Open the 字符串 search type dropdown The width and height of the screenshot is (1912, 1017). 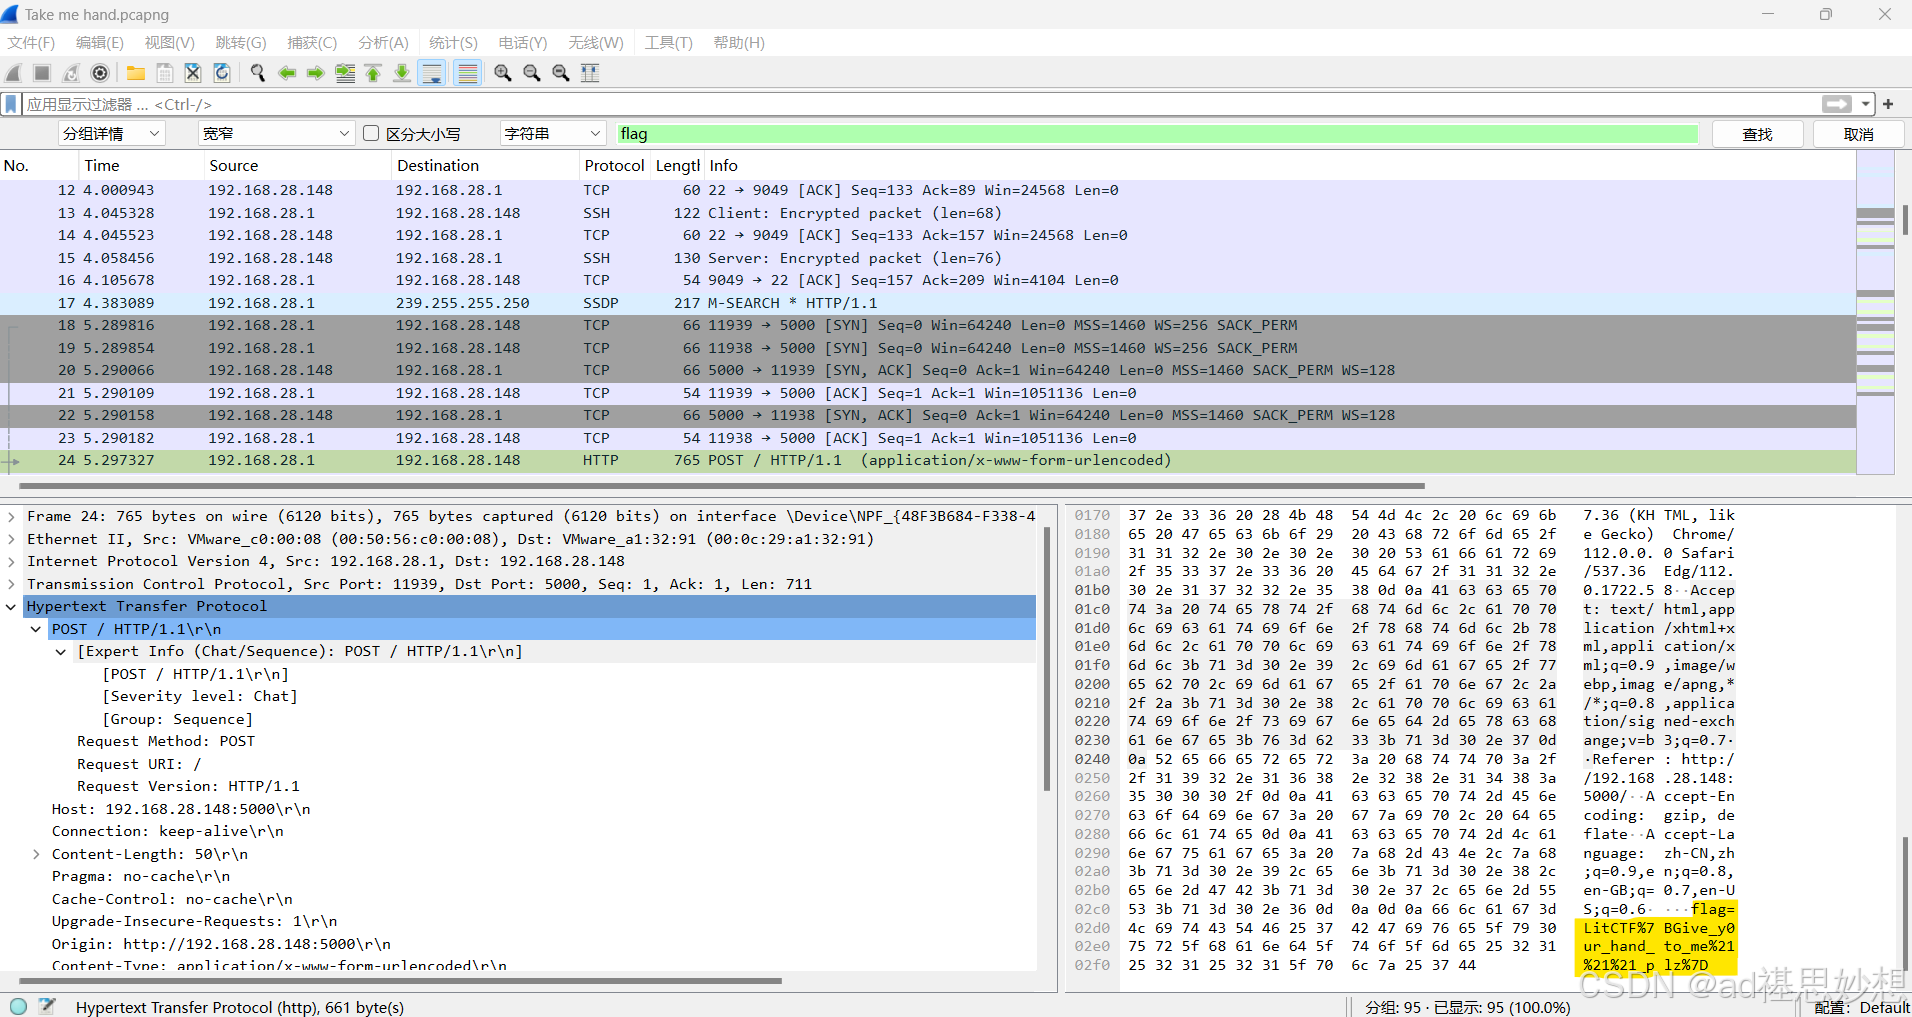551,133
